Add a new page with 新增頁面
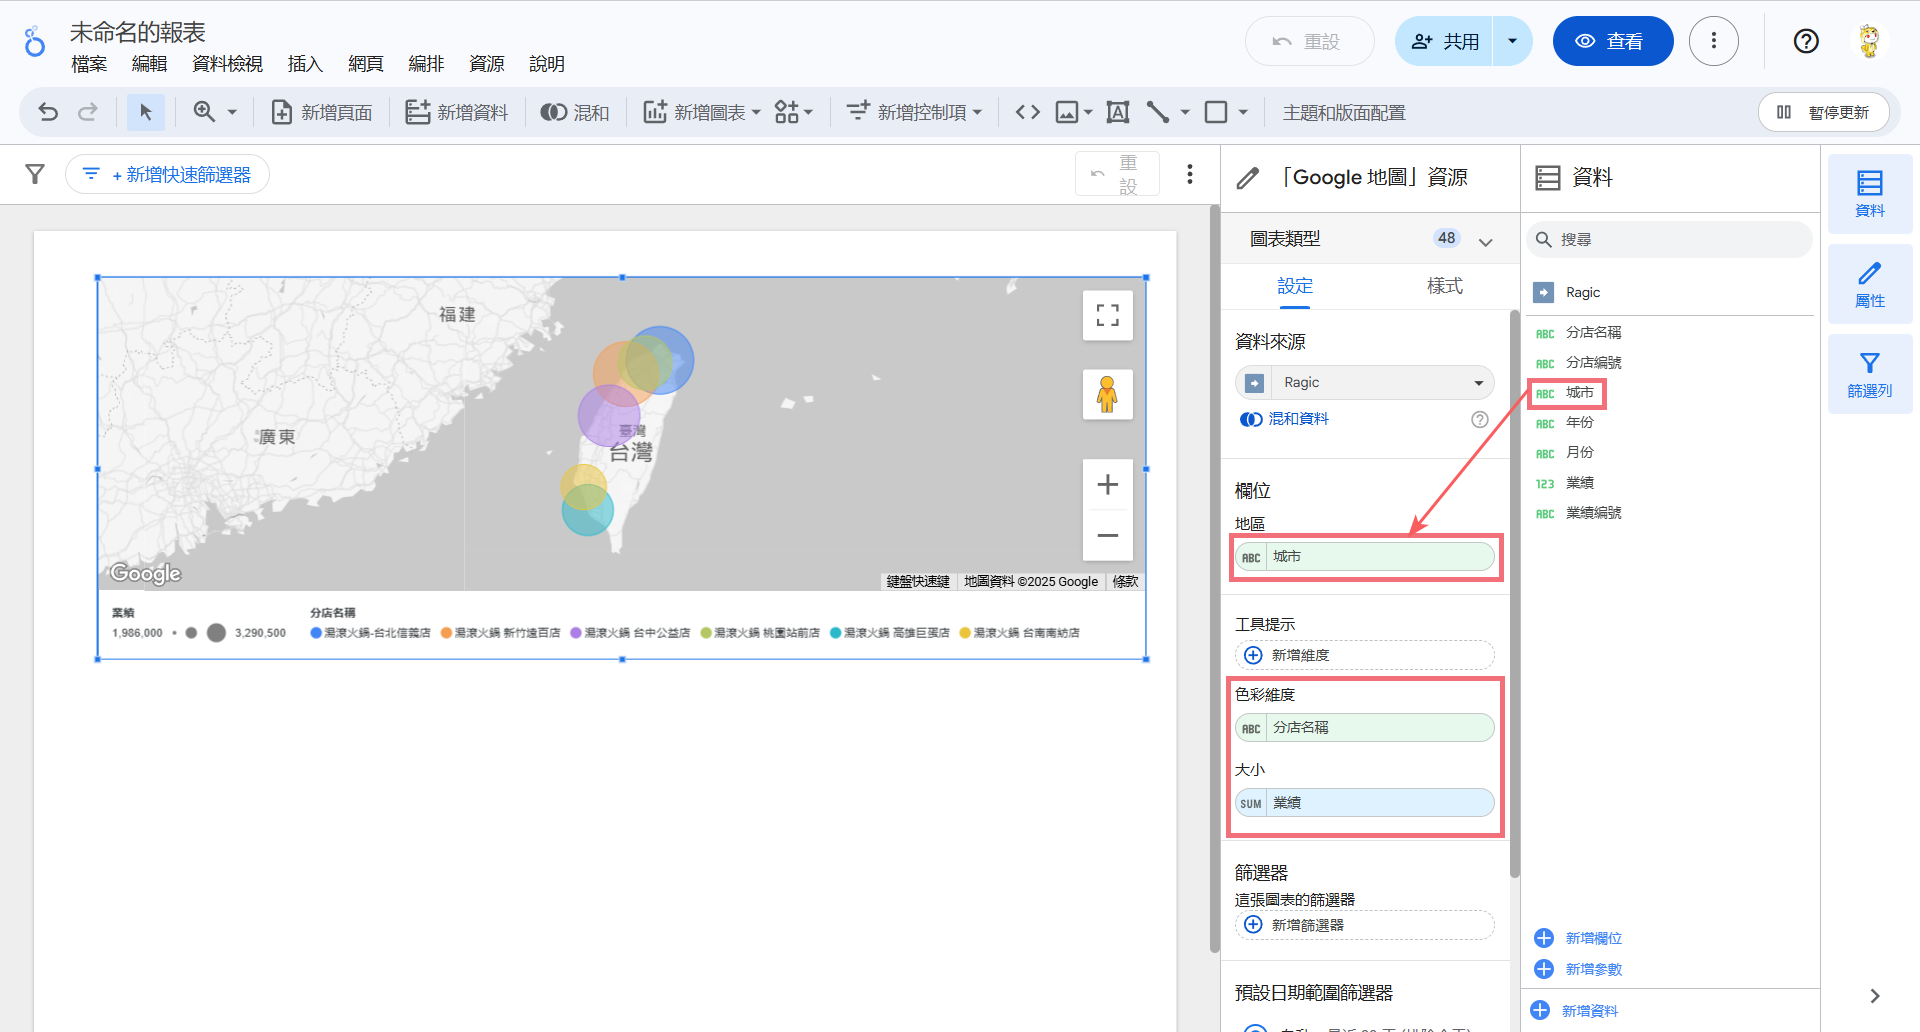1920x1032 pixels. click(x=322, y=112)
